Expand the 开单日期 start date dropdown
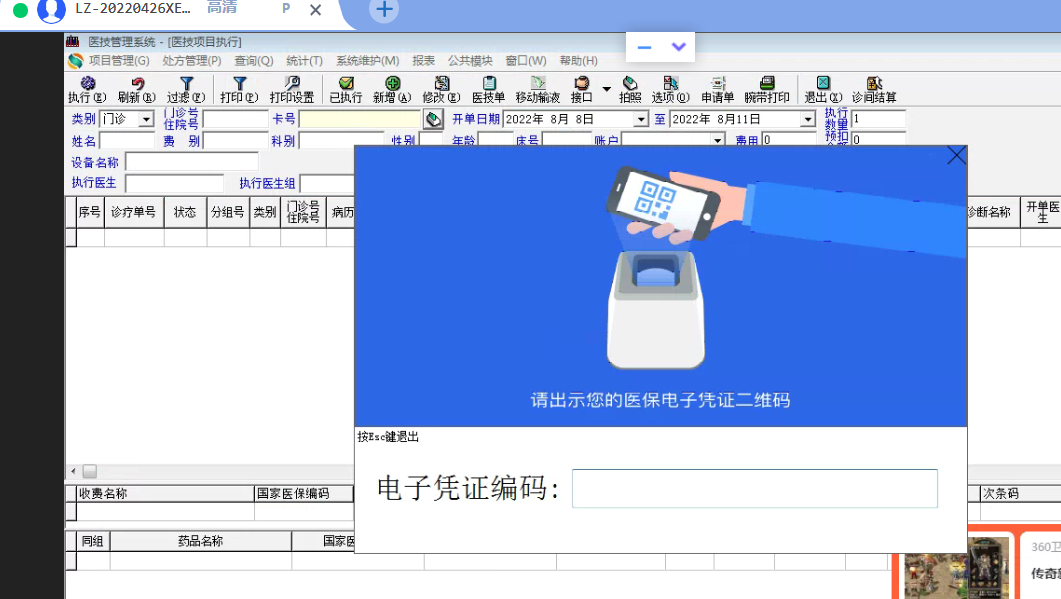The width and height of the screenshot is (1061, 599). pyautogui.click(x=640, y=119)
